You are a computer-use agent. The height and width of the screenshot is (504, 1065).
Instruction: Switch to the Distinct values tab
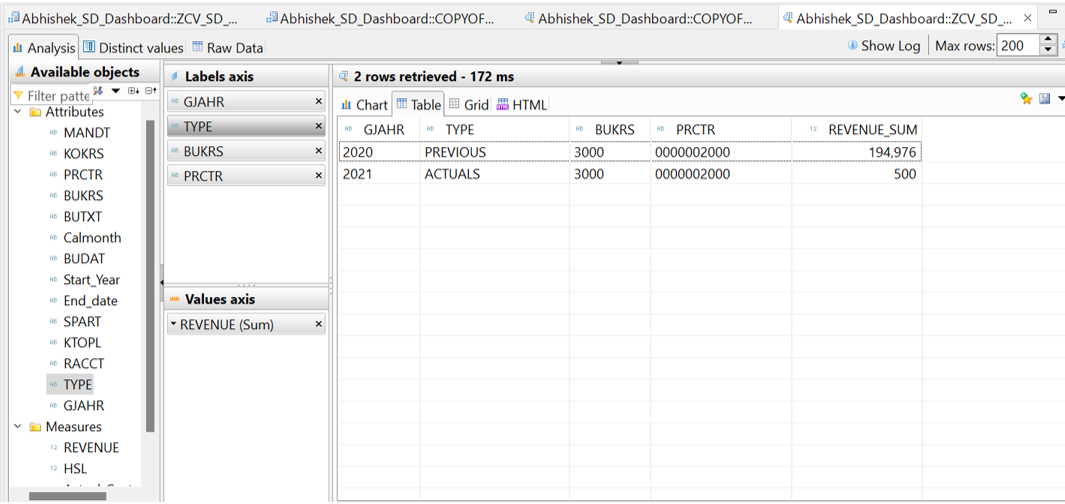[133, 47]
